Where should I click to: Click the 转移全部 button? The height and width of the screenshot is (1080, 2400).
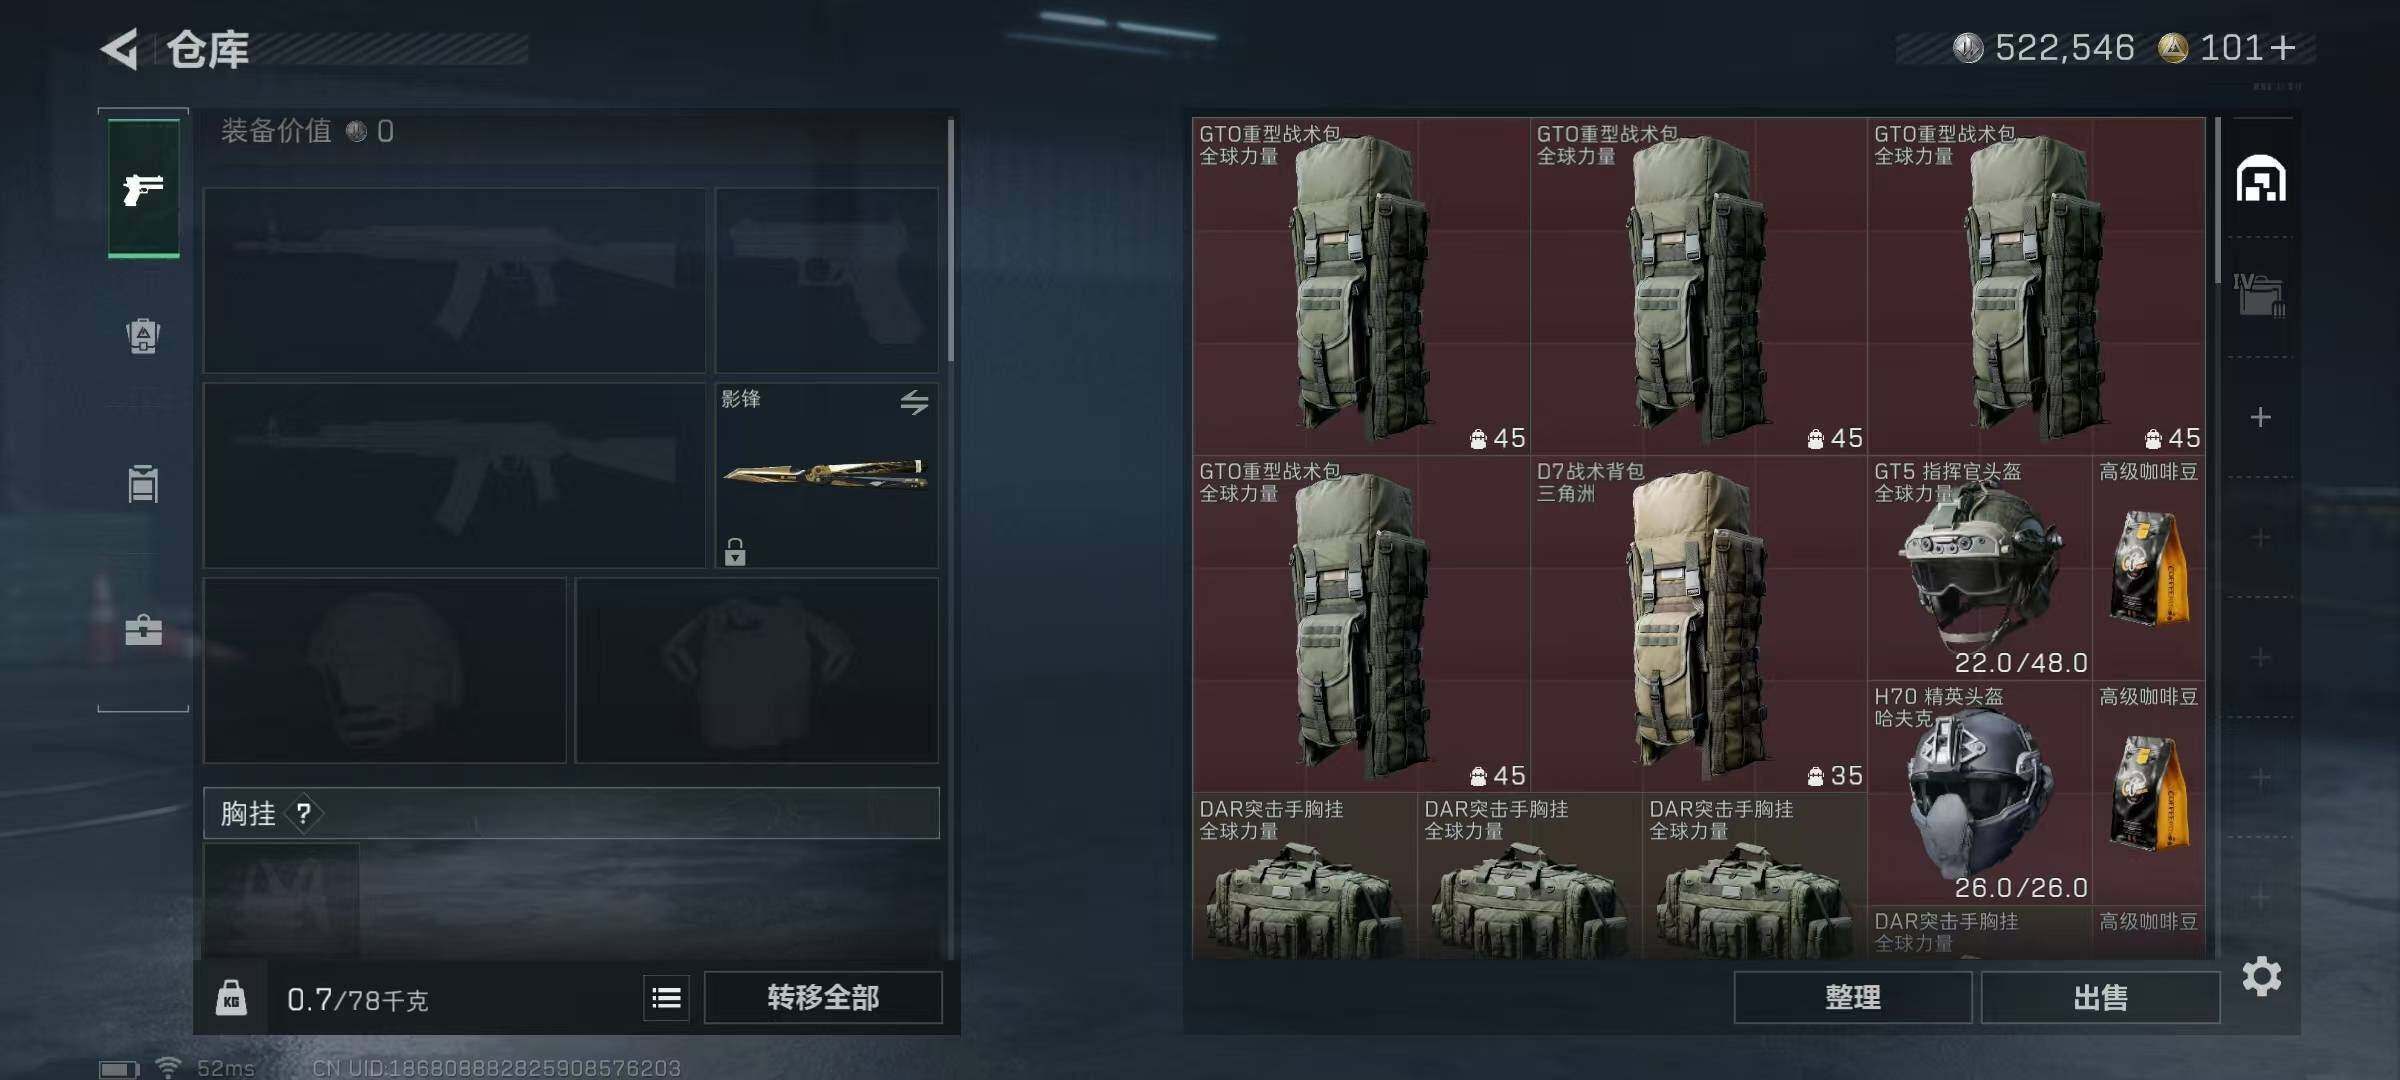[x=823, y=997]
